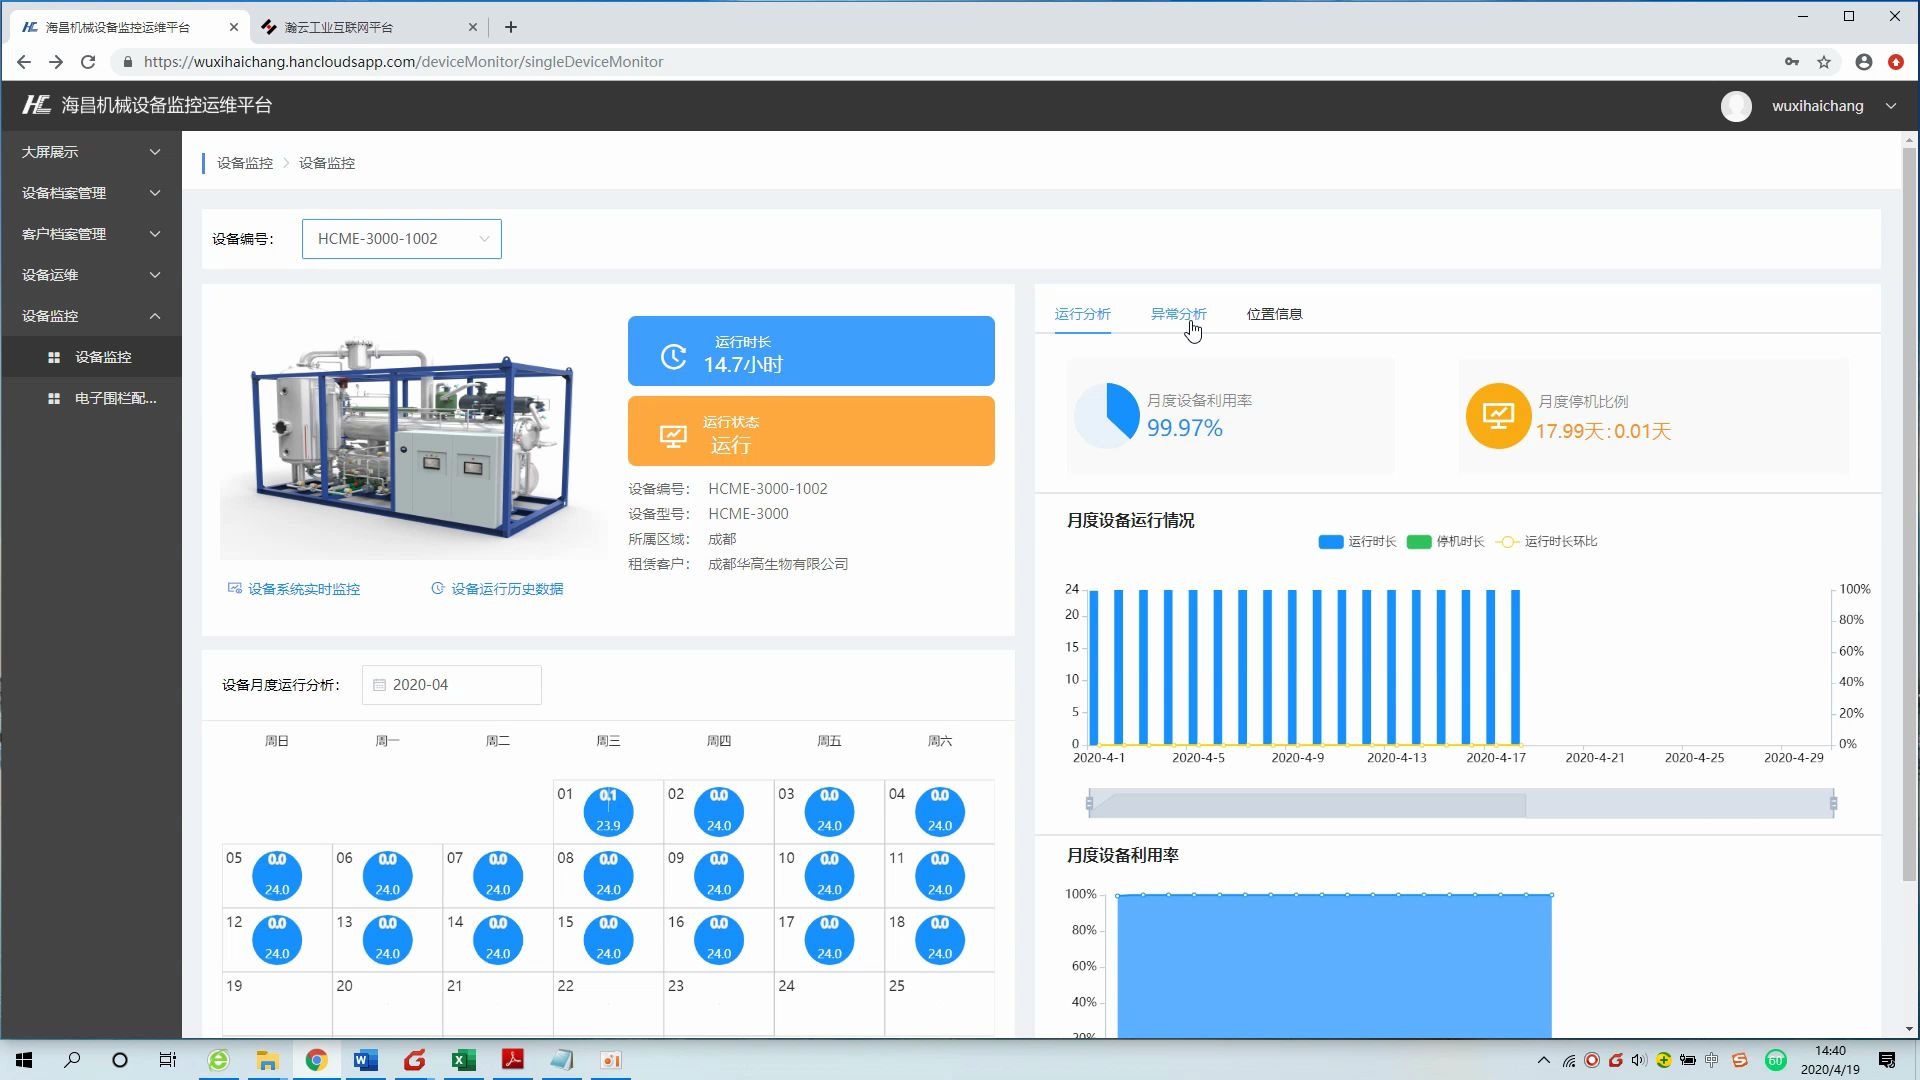Click calendar day 04 usage circle
This screenshot has height=1080, width=1920.
[940, 811]
